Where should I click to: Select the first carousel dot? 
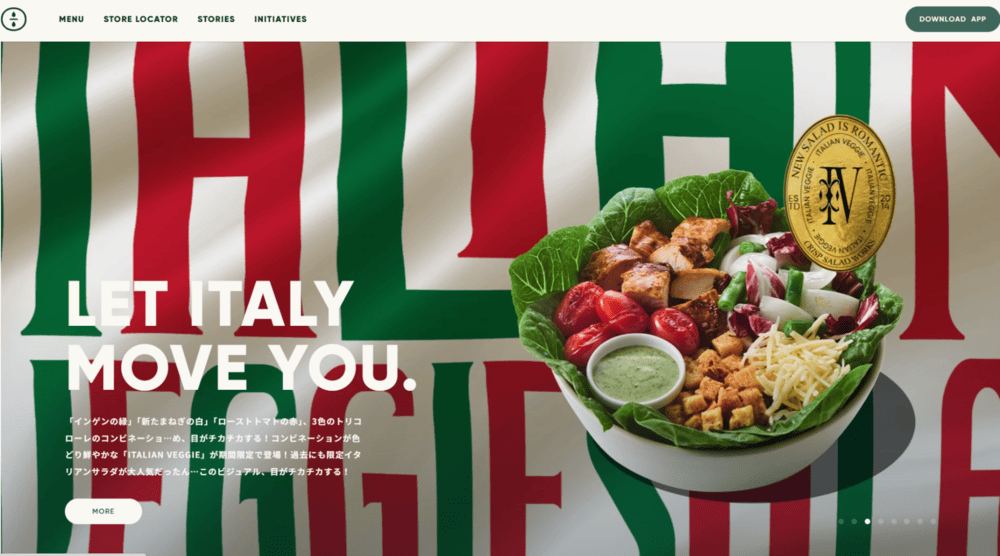(x=841, y=522)
